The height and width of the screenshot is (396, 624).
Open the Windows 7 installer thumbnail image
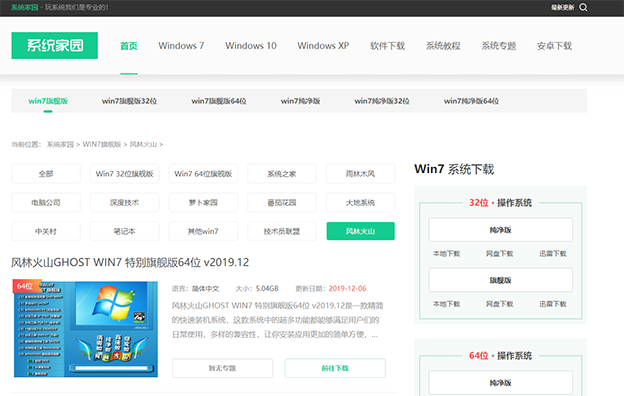pyautogui.click(x=86, y=328)
